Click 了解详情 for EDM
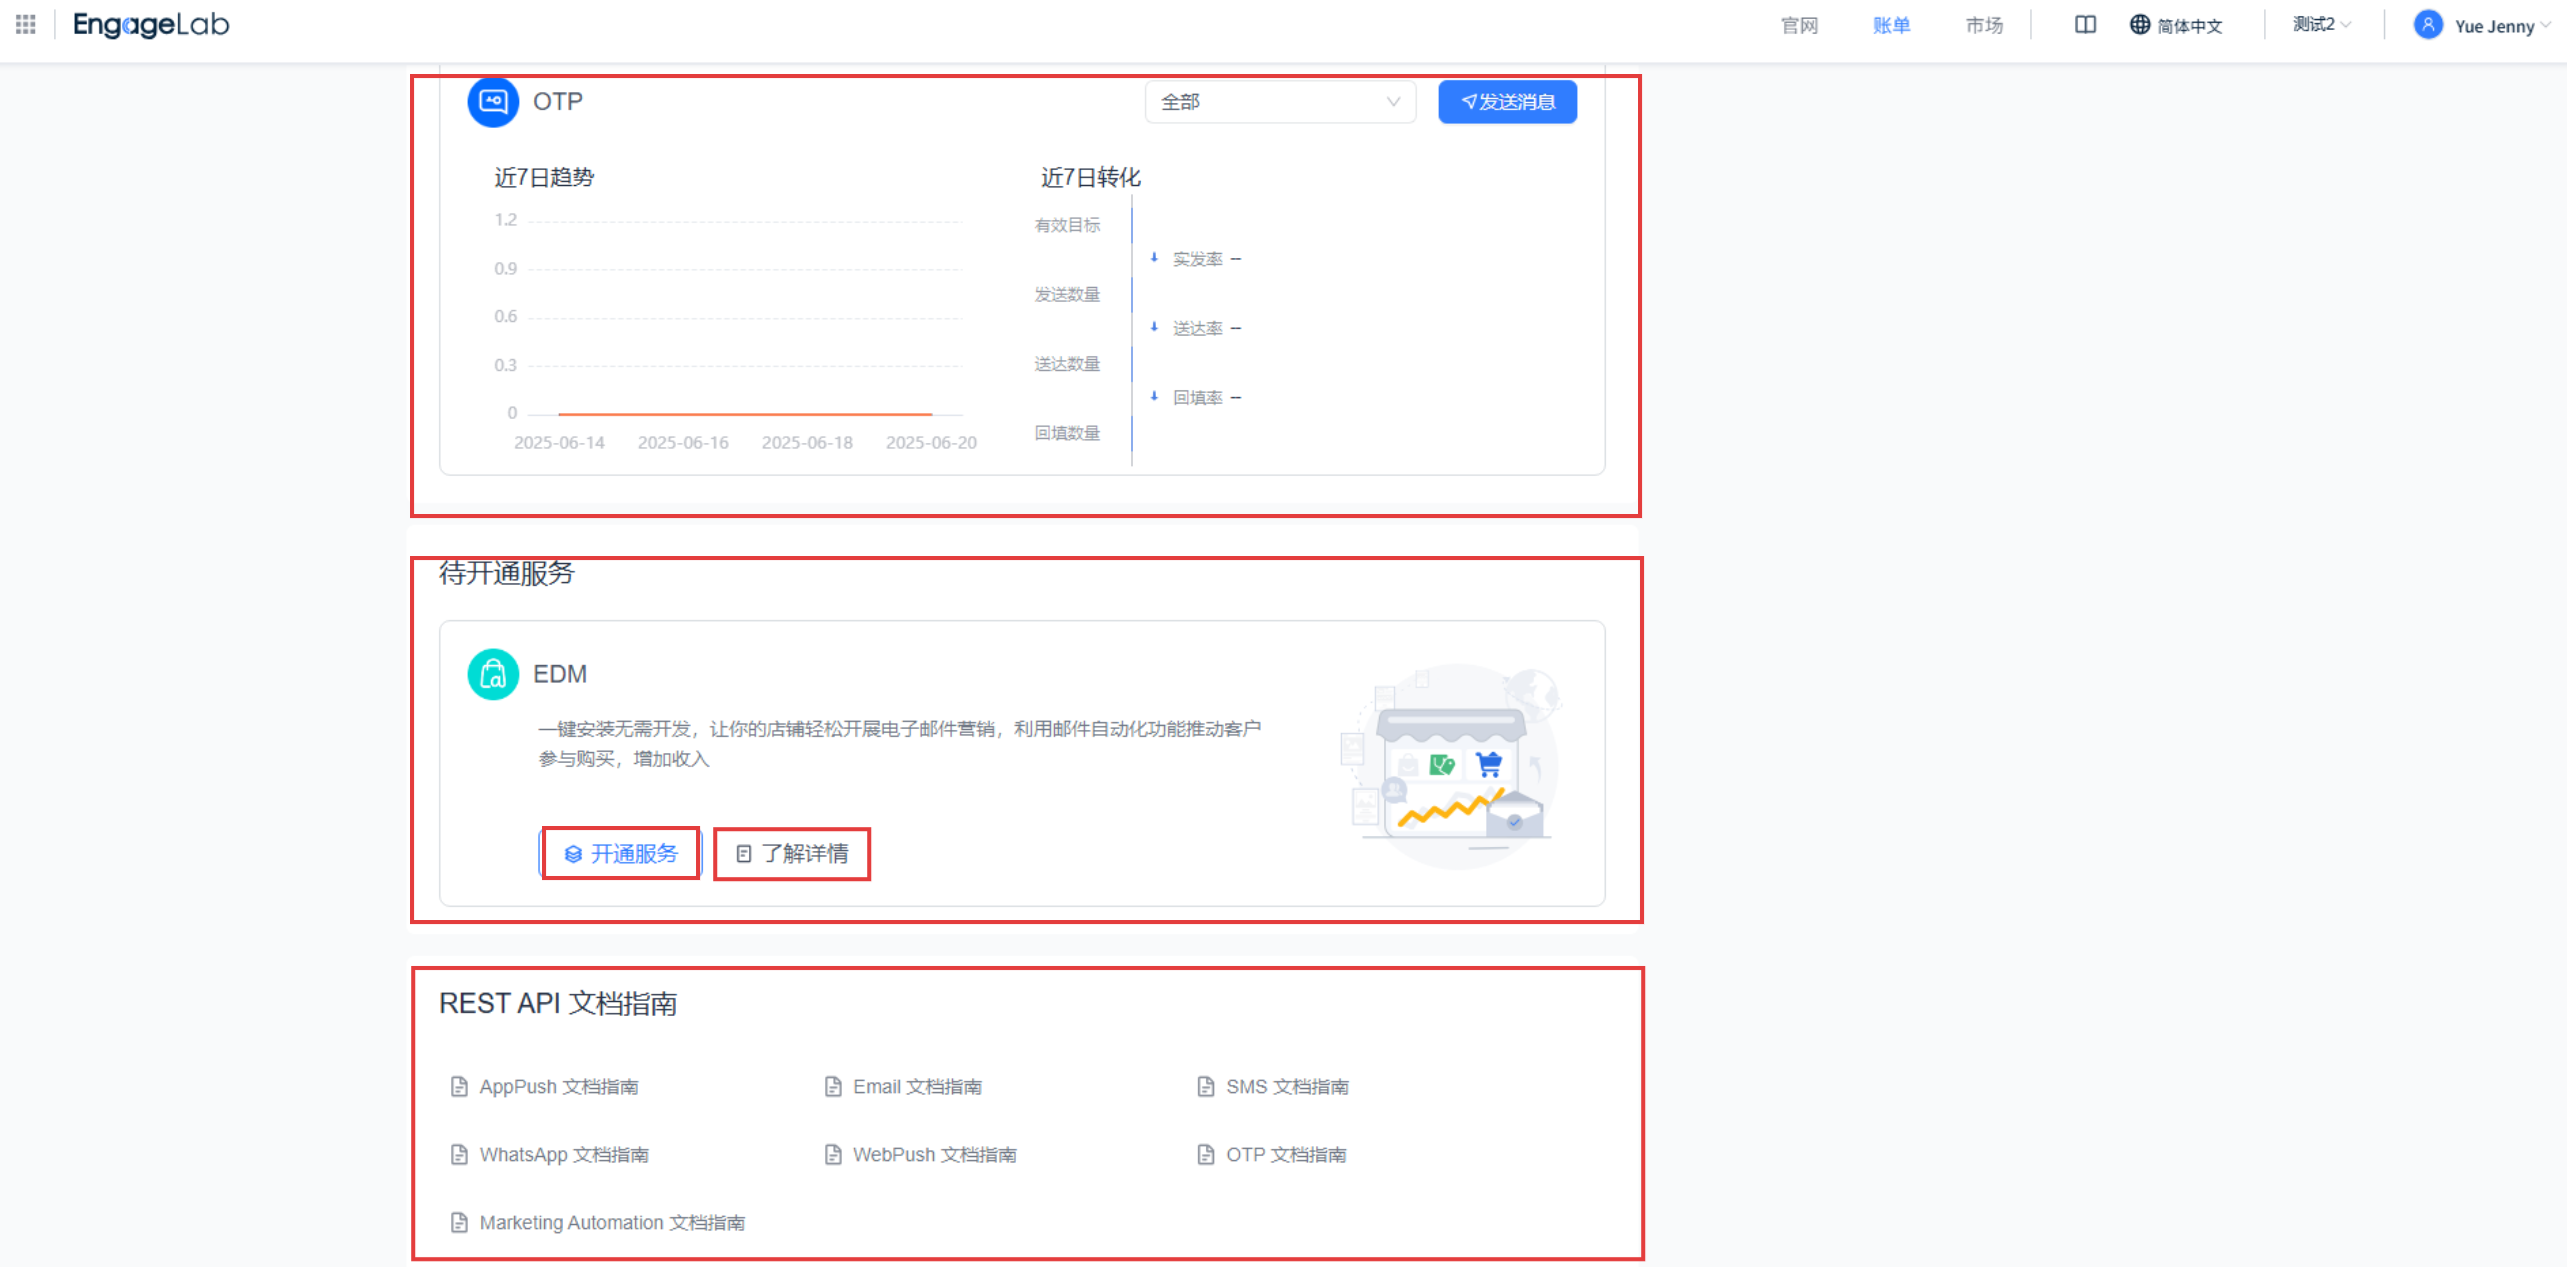The image size is (2567, 1267). [x=792, y=853]
